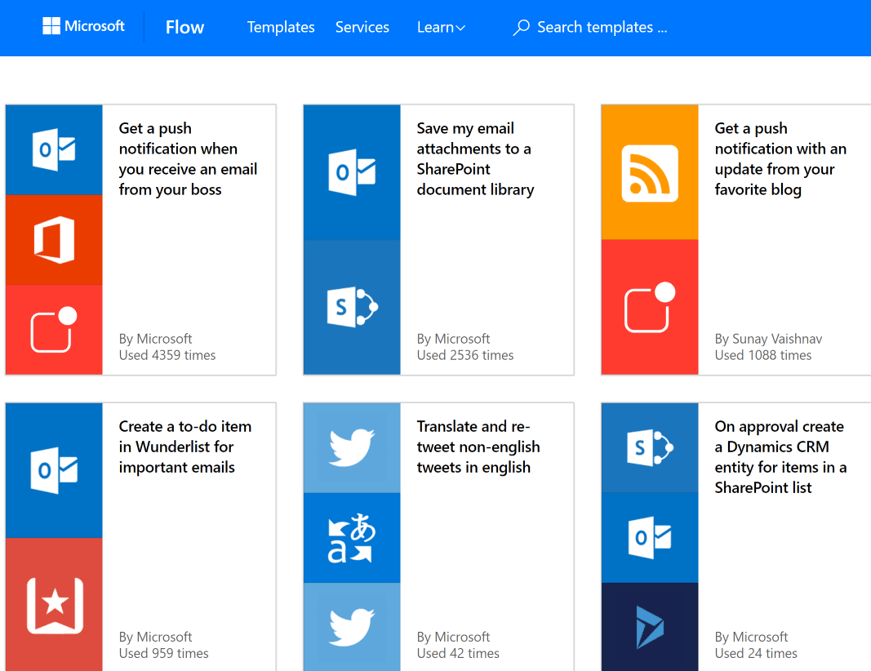Click Outlook icon on boss email card
871x671 pixels.
pyautogui.click(x=54, y=149)
